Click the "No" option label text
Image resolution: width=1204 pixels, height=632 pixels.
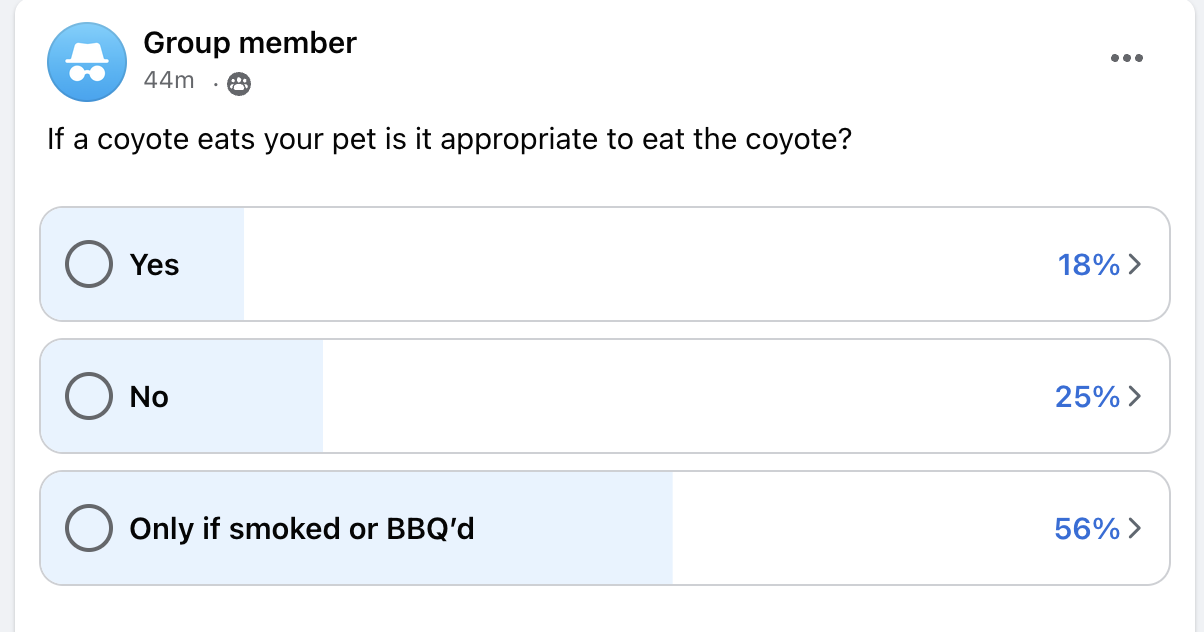coord(149,397)
